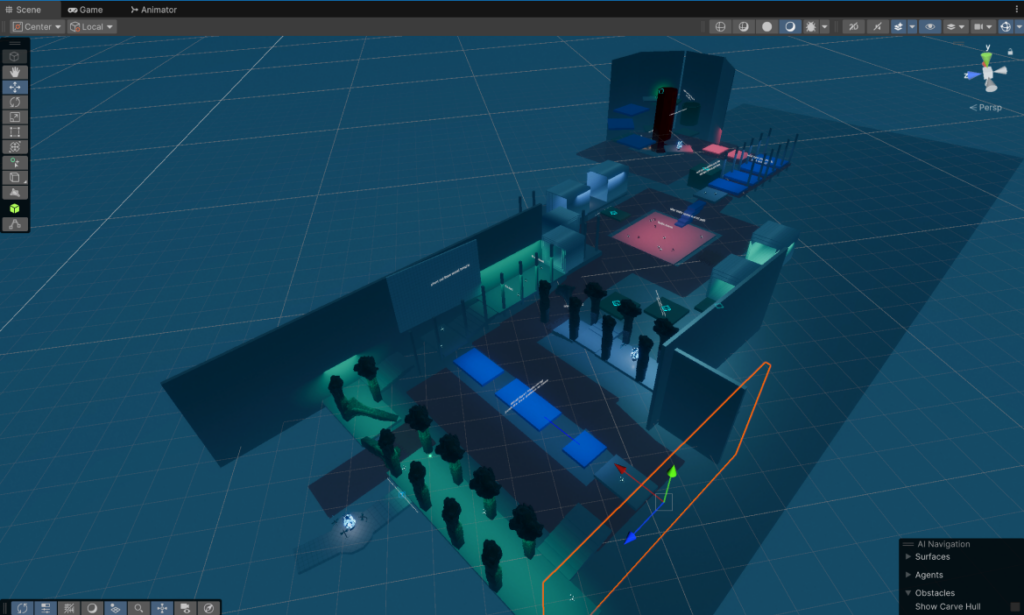This screenshot has width=1024, height=615.
Task: Click the cube tool with corner arrow
Action: tap(14, 178)
